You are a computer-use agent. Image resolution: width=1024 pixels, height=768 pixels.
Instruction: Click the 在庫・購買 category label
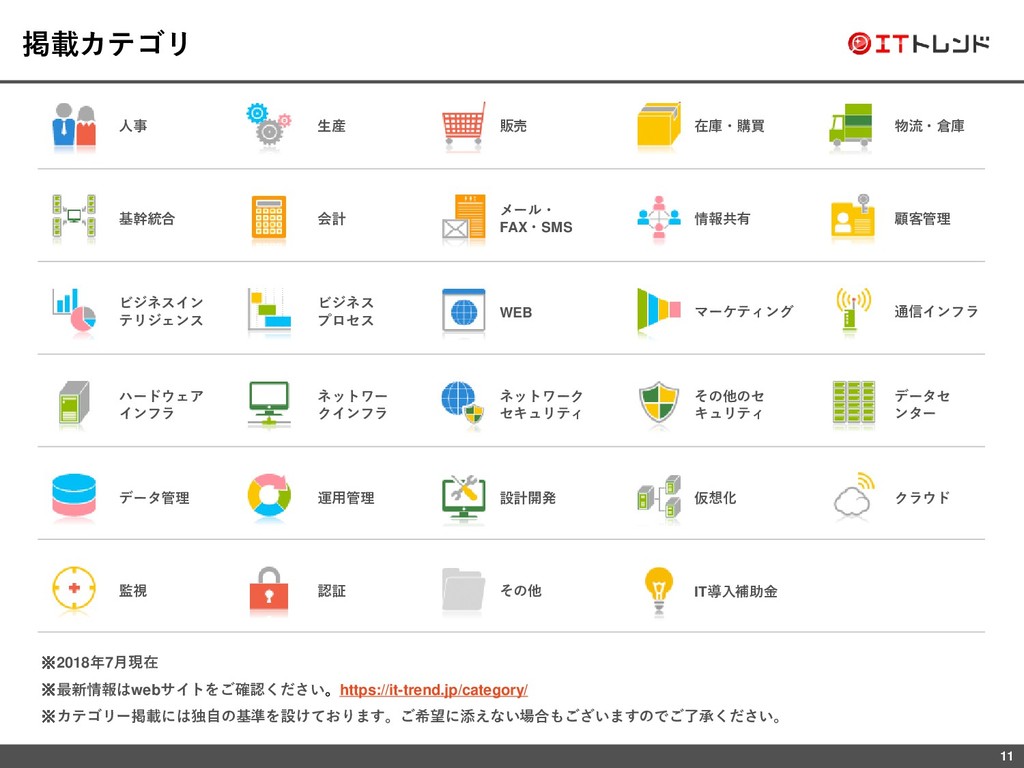(x=729, y=125)
